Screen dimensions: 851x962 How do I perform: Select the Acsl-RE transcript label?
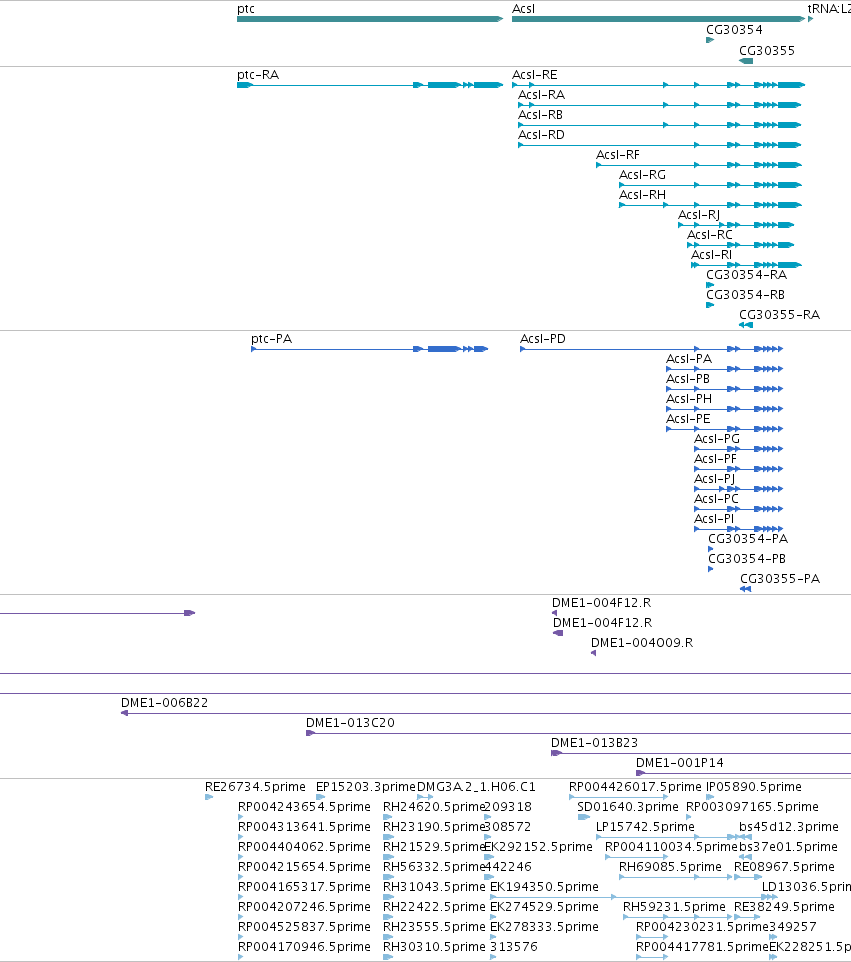(534, 75)
